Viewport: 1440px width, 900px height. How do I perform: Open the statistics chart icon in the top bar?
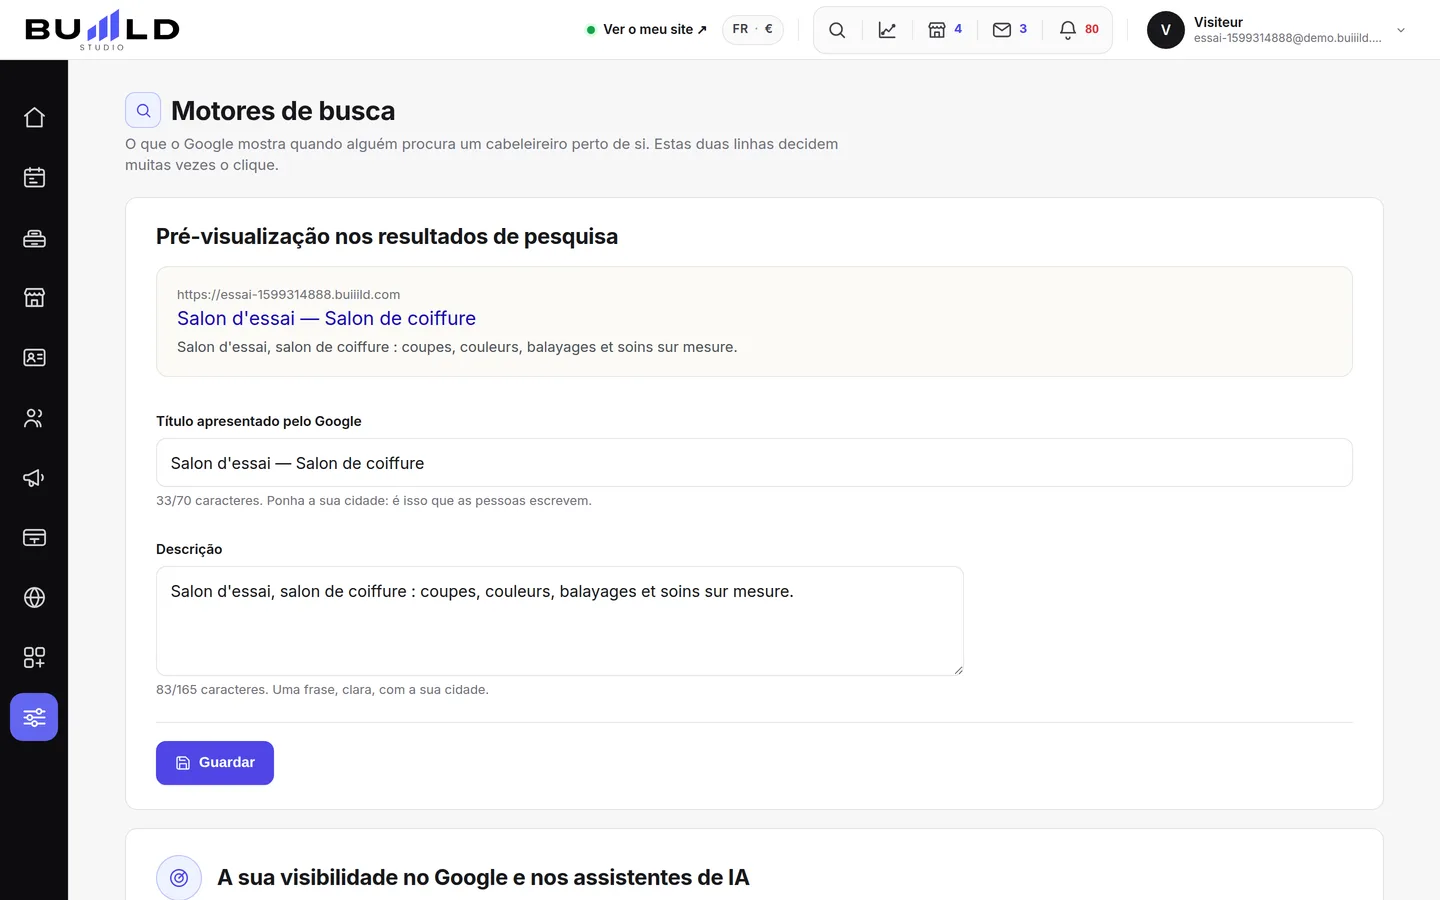pyautogui.click(x=887, y=30)
